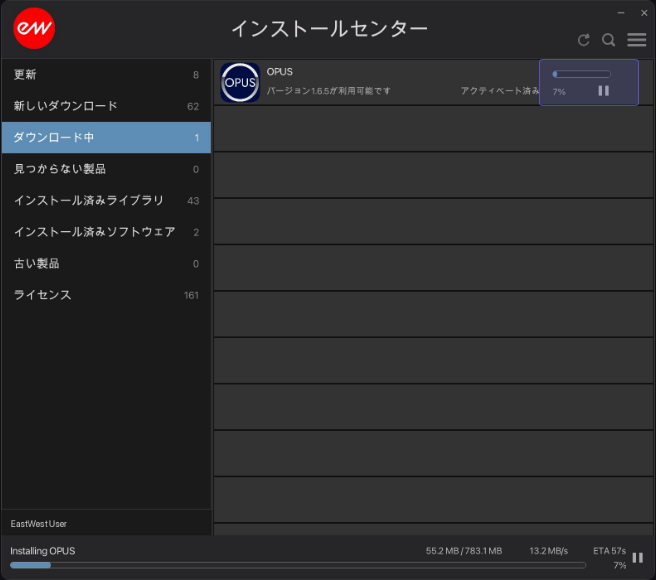
Task: Open 新しいダウンロード category
Action: [x=106, y=106]
